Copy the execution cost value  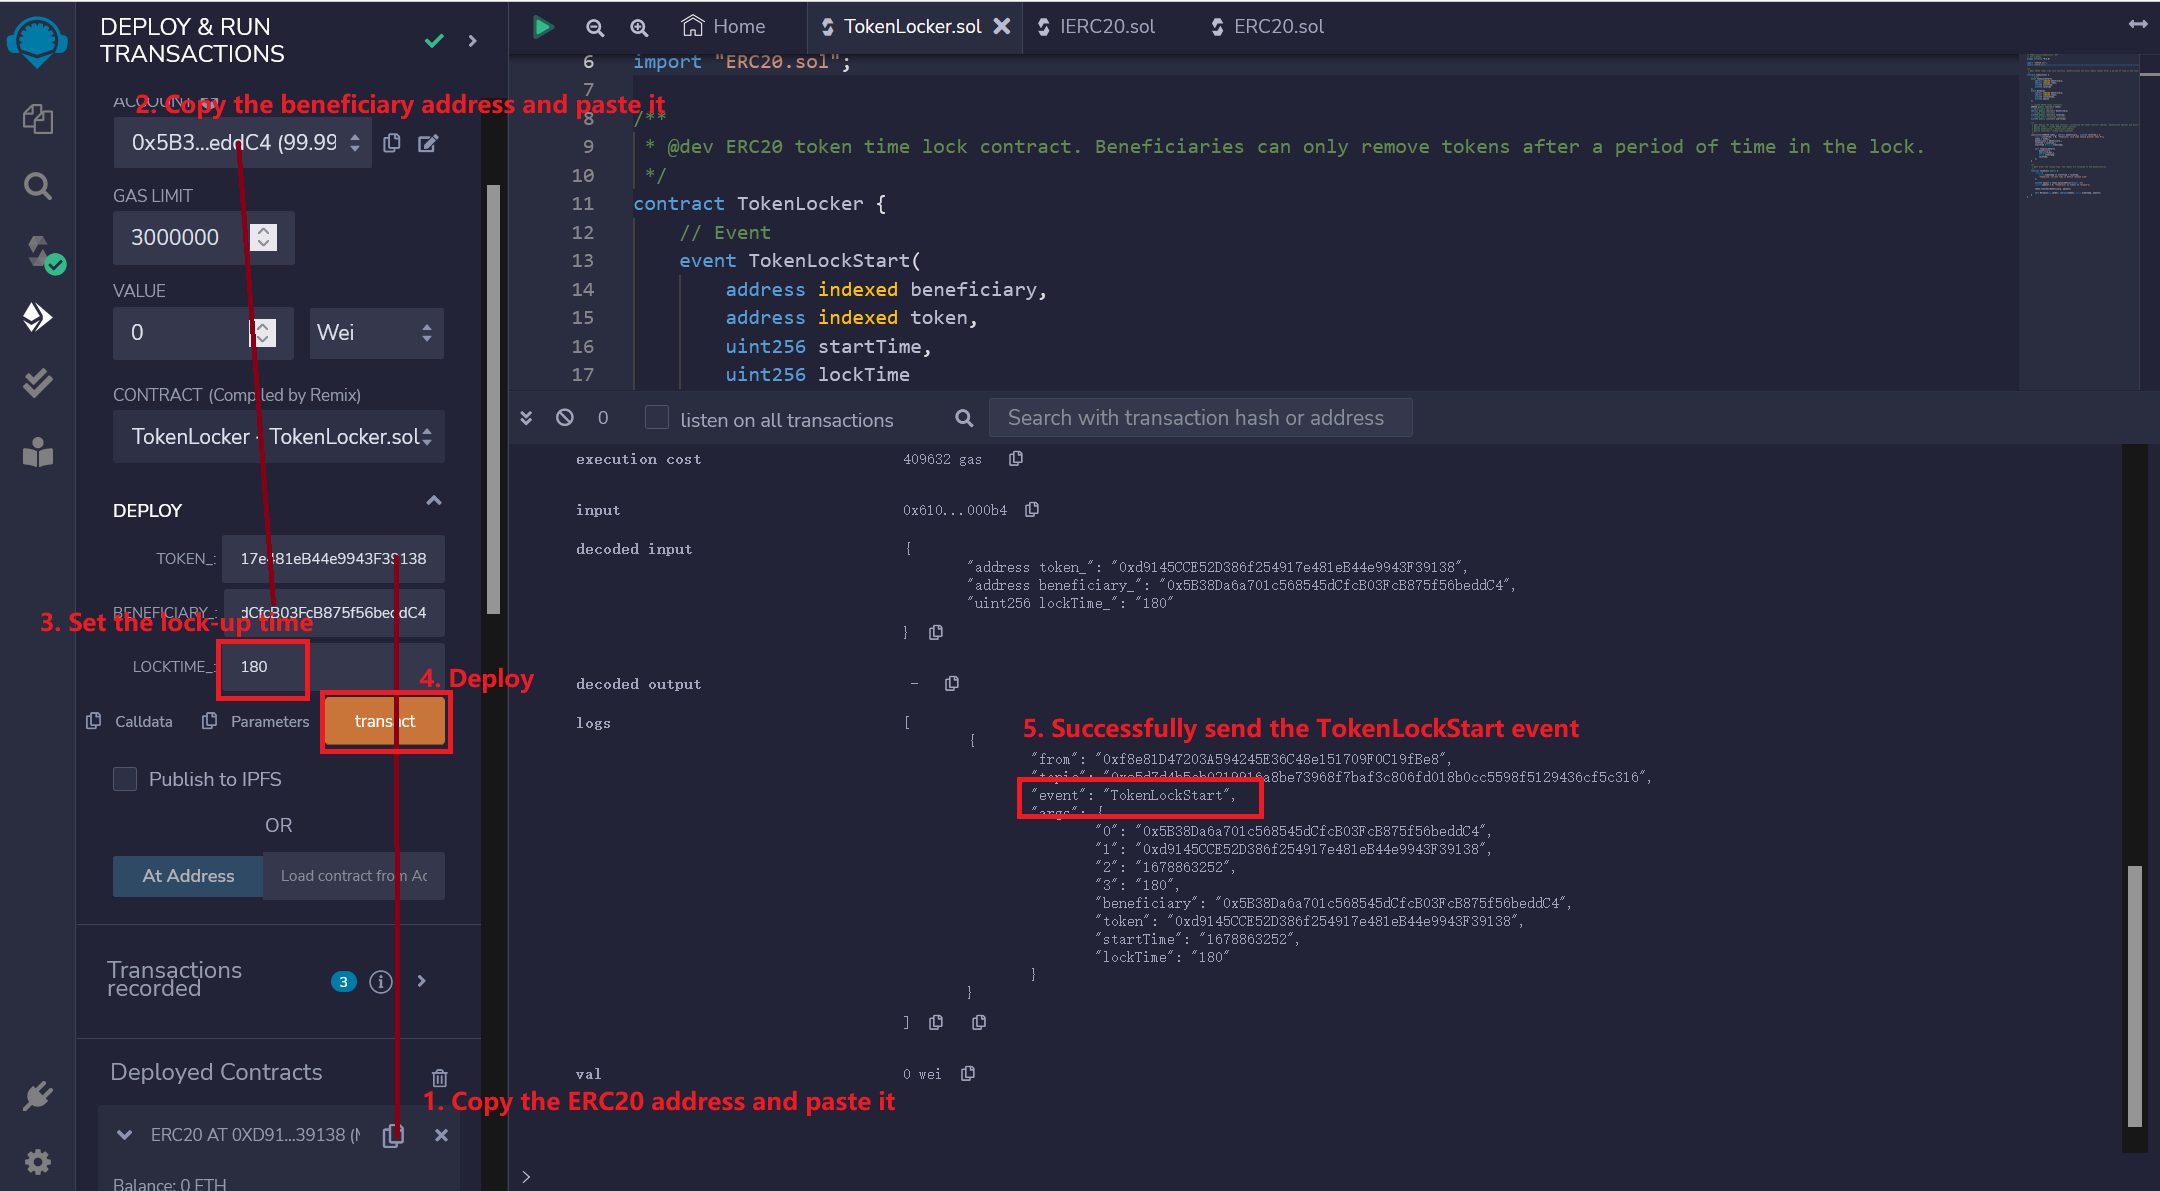[x=1016, y=459]
